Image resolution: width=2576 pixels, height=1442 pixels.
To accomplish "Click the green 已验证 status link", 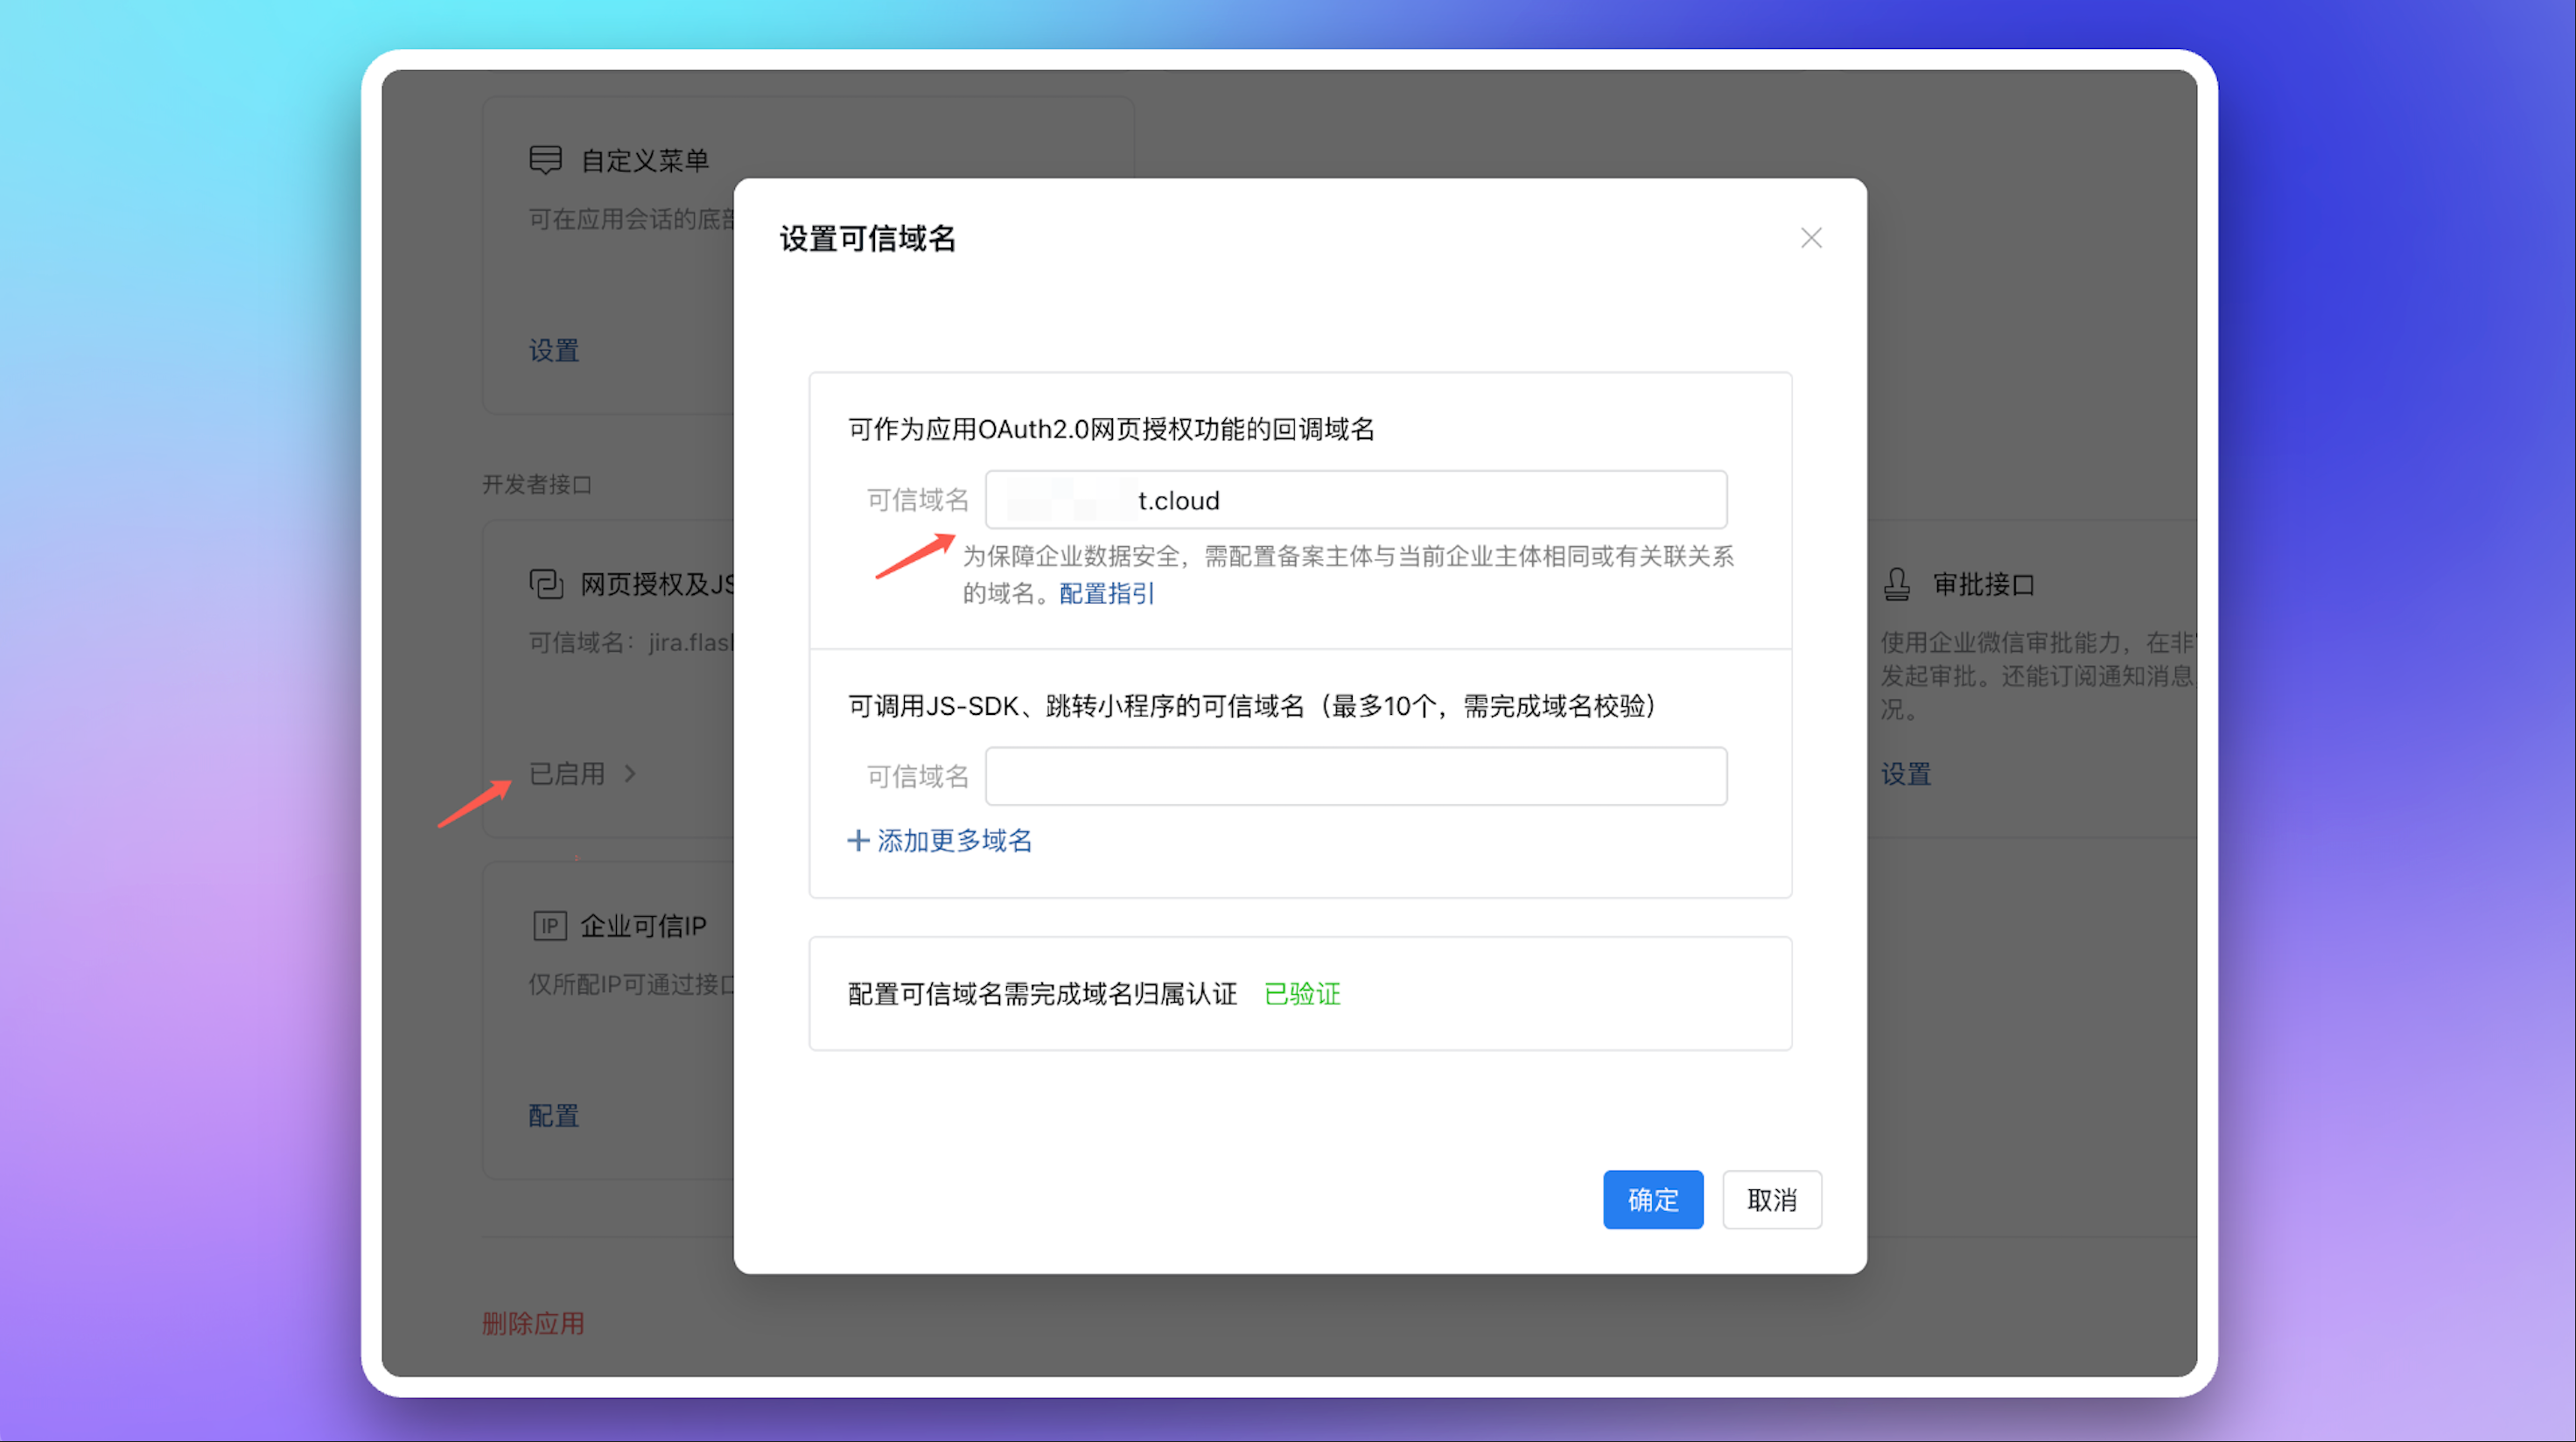I will [x=1302, y=993].
